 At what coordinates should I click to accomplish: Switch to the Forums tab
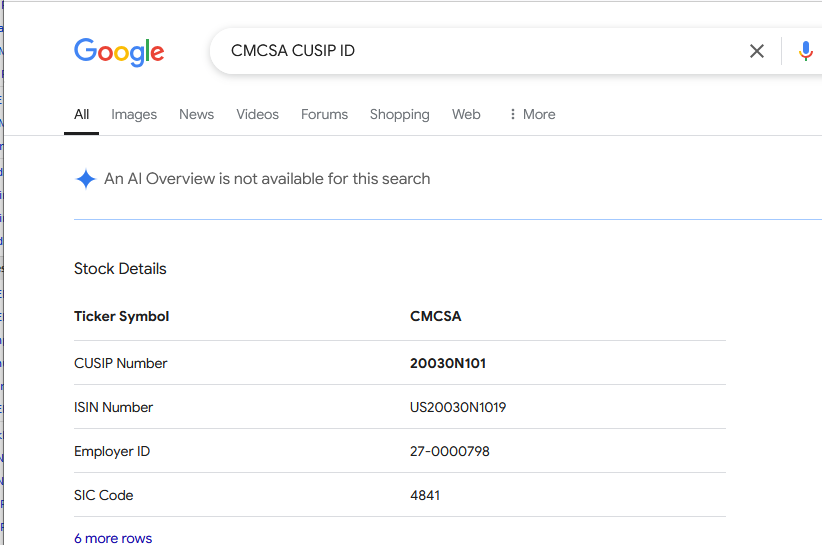(x=324, y=114)
